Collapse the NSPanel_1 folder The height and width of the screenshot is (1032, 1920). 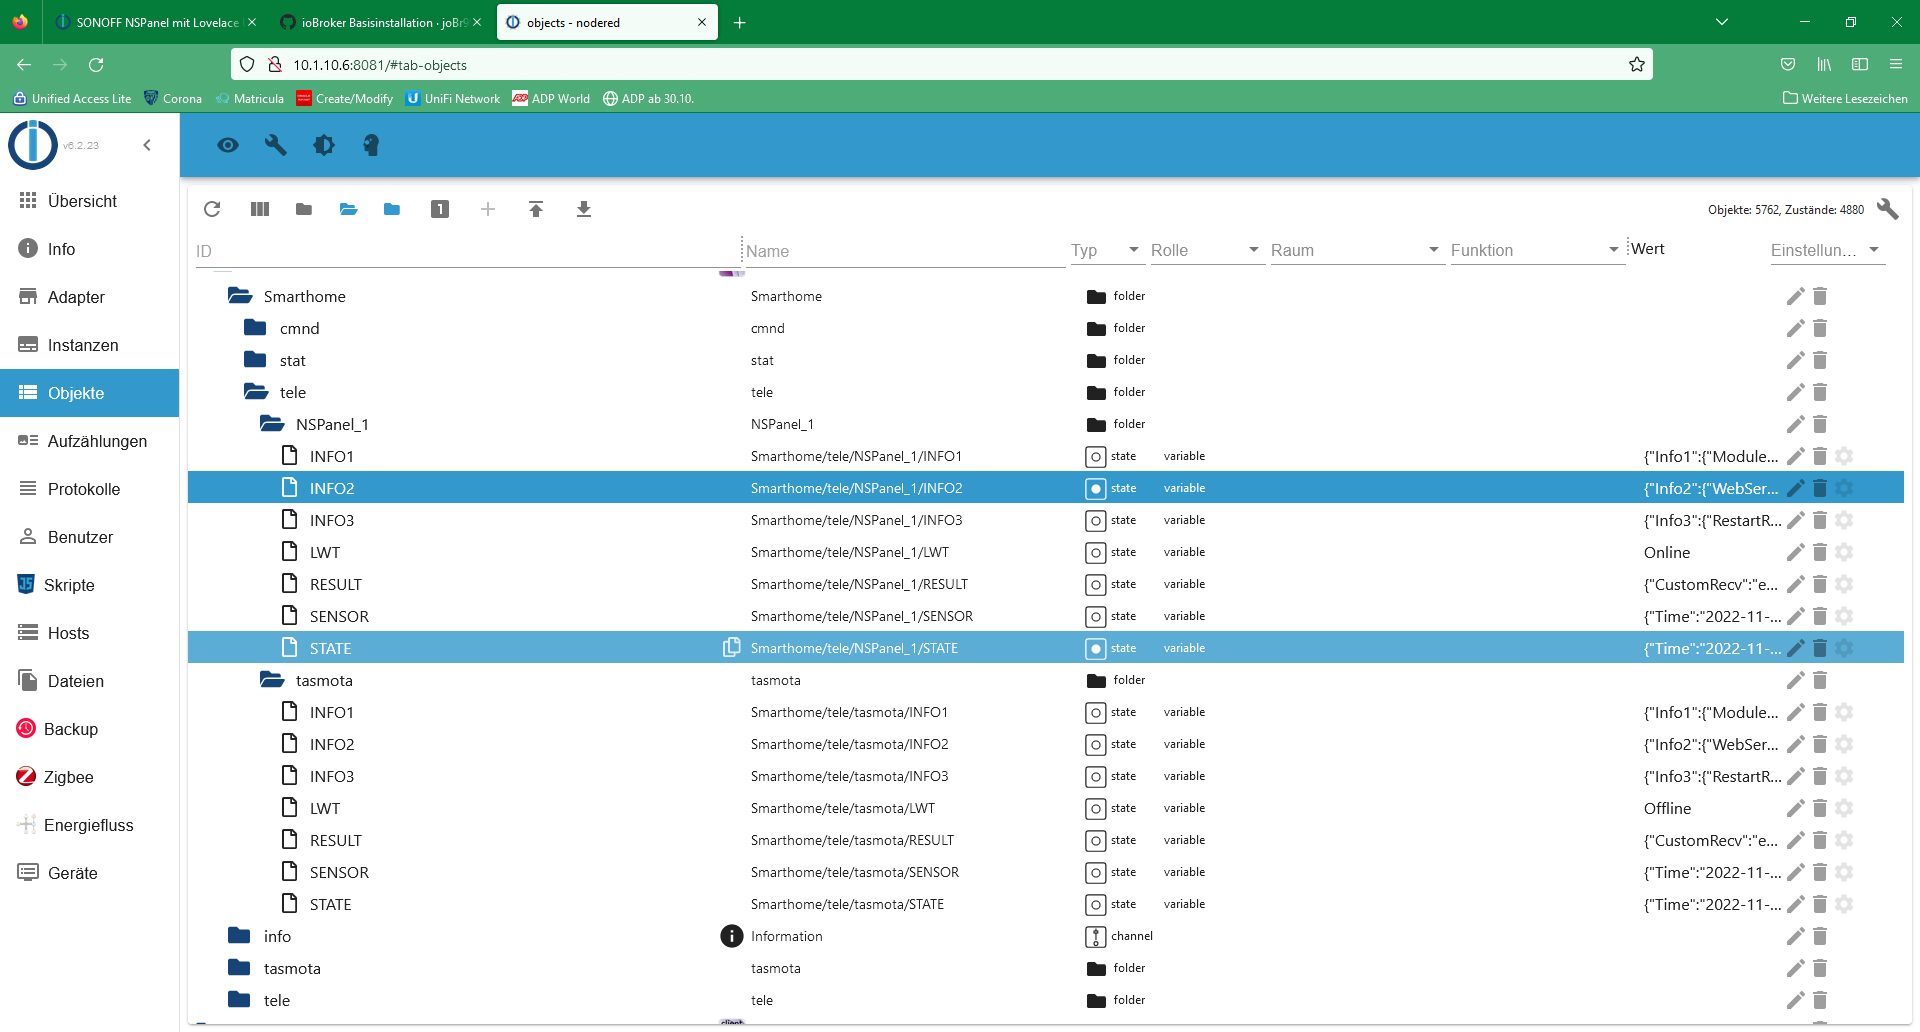(x=271, y=424)
